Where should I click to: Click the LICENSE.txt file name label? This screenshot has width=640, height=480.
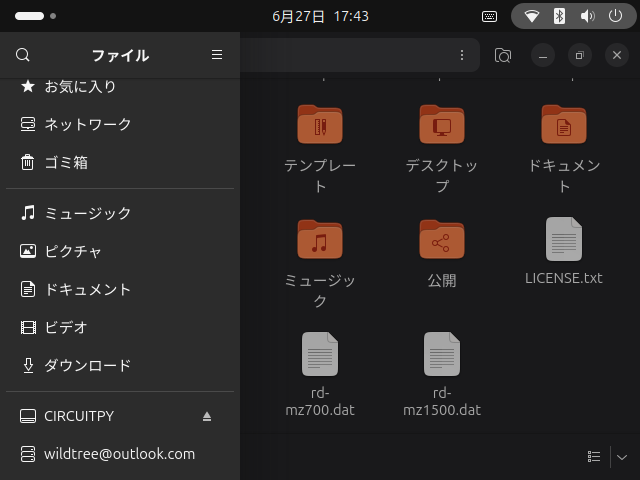pos(564,278)
